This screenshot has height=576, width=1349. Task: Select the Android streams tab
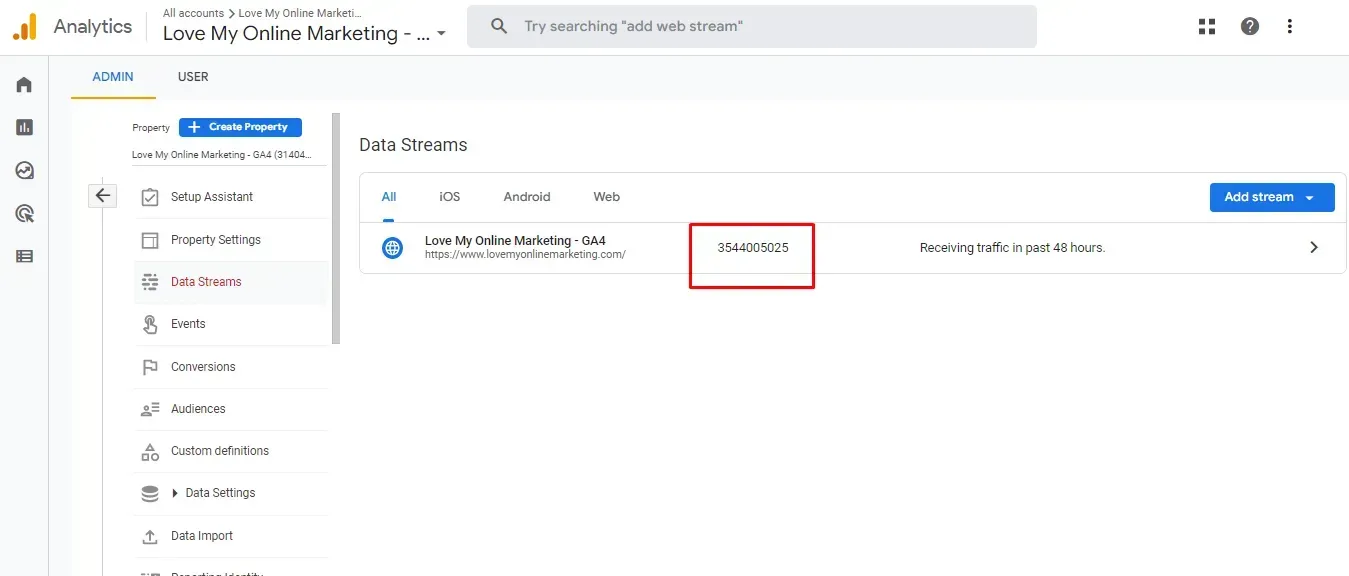[x=527, y=197]
